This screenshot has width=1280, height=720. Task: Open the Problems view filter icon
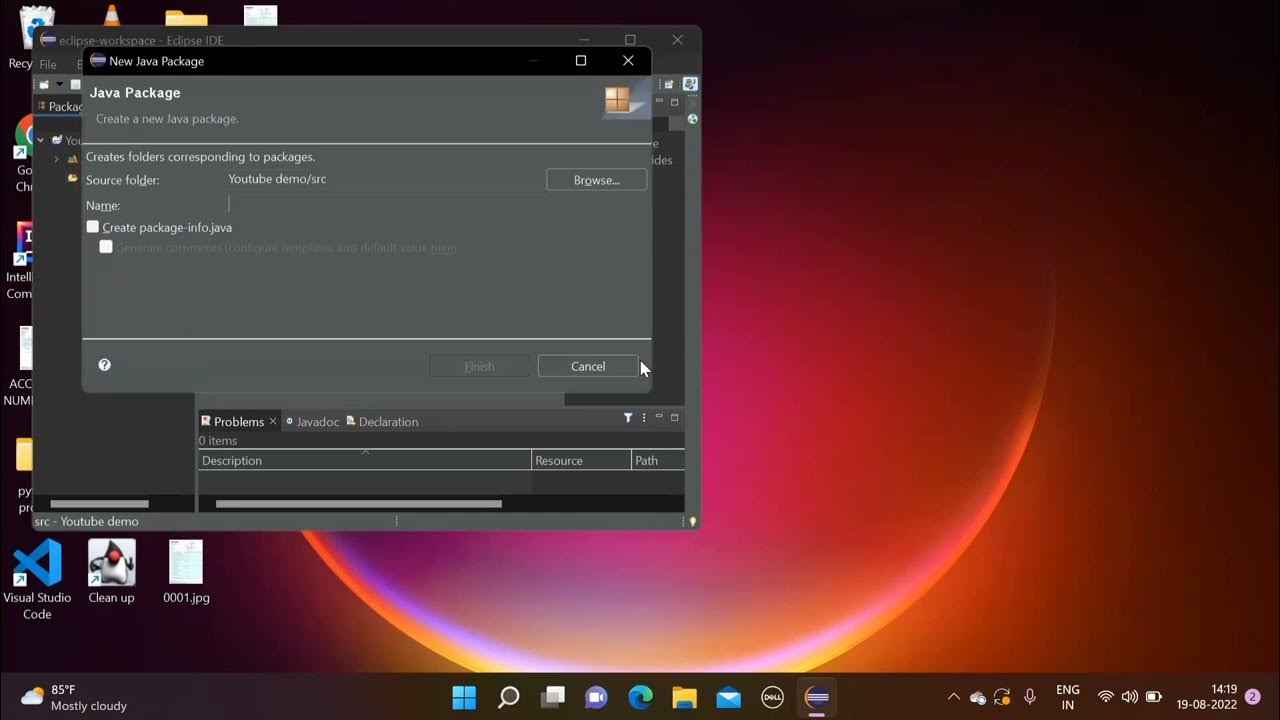pyautogui.click(x=628, y=418)
